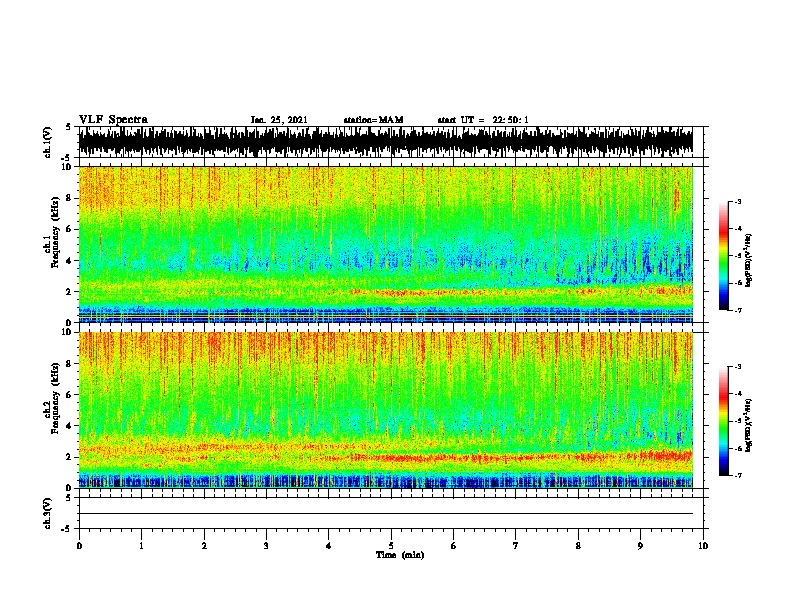The width and height of the screenshot is (792, 612).
Task: Click the ch.2 color bar unit label
Action: point(749,425)
